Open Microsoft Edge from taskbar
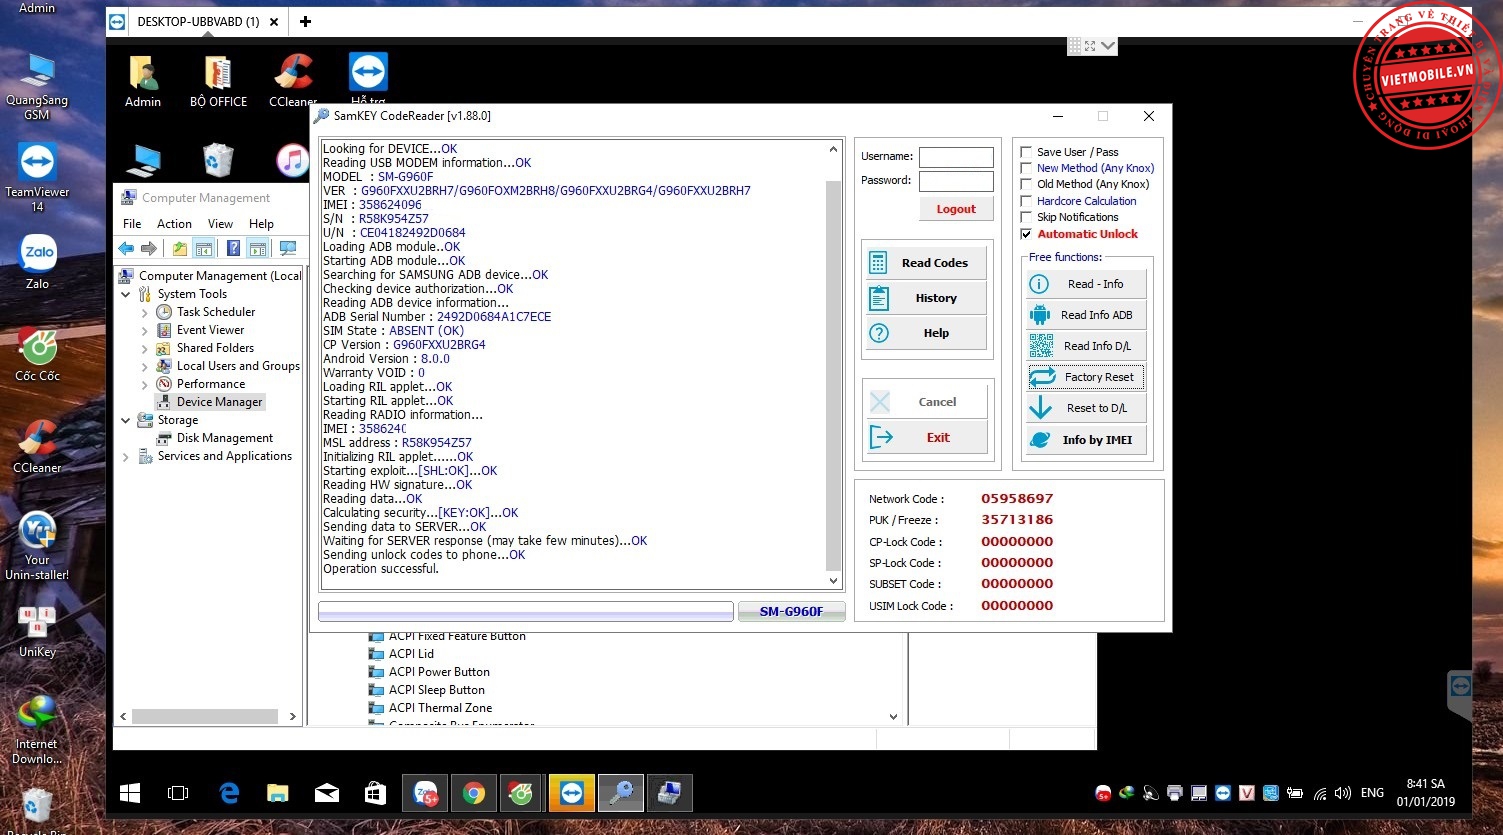1503x835 pixels. (229, 794)
